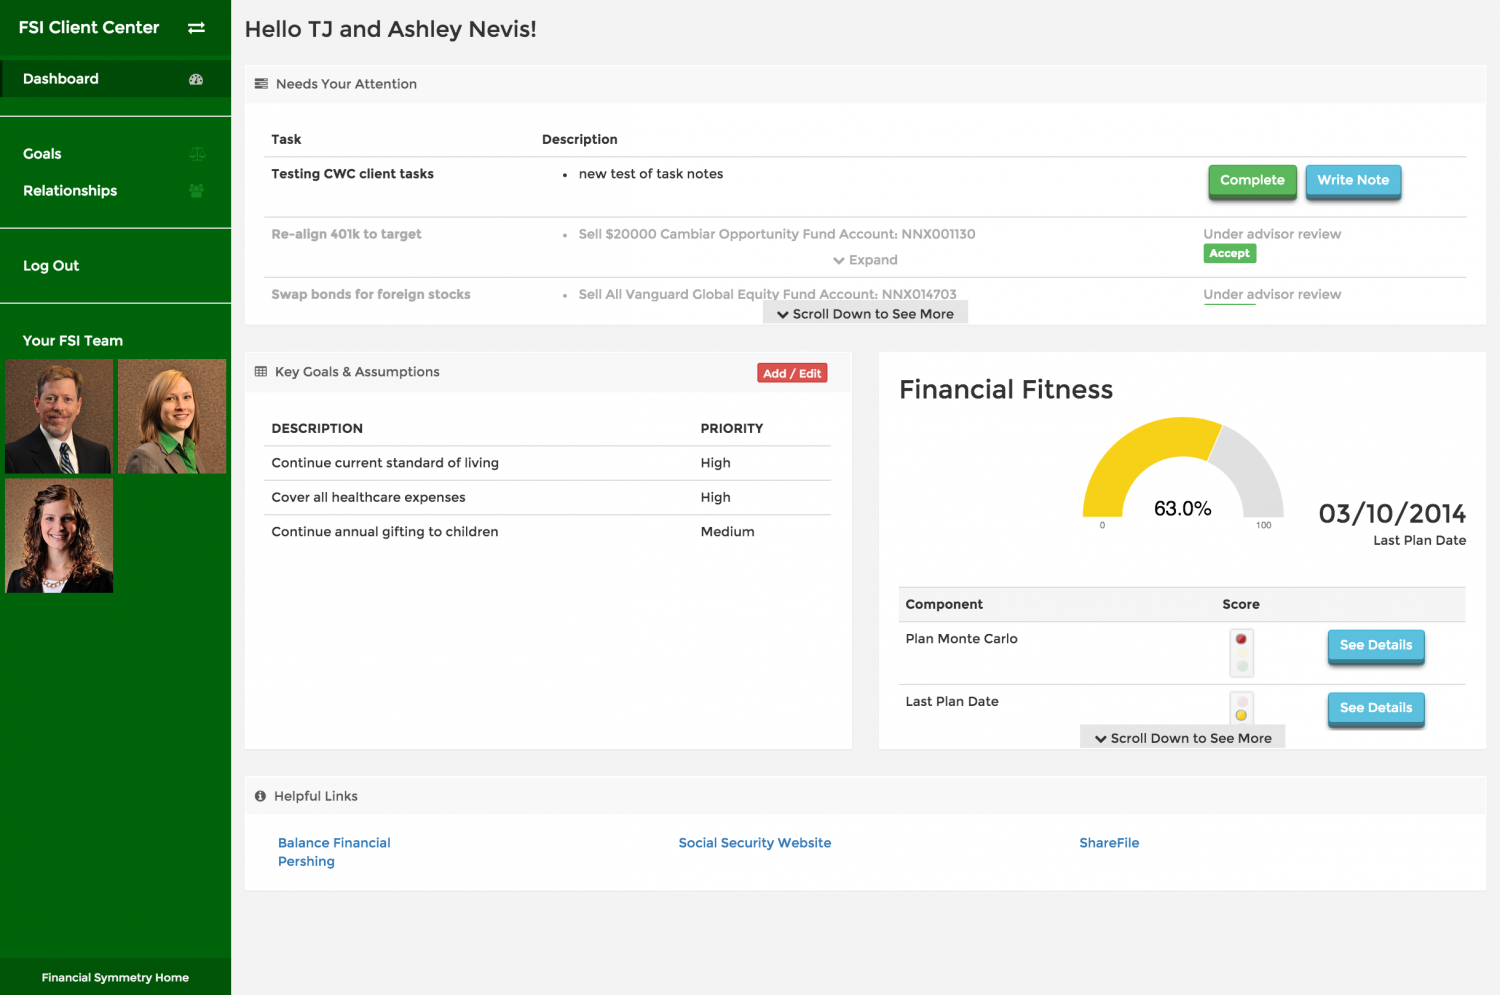Click the PRIORITY column header
The width and height of the screenshot is (1500, 995).
(732, 428)
